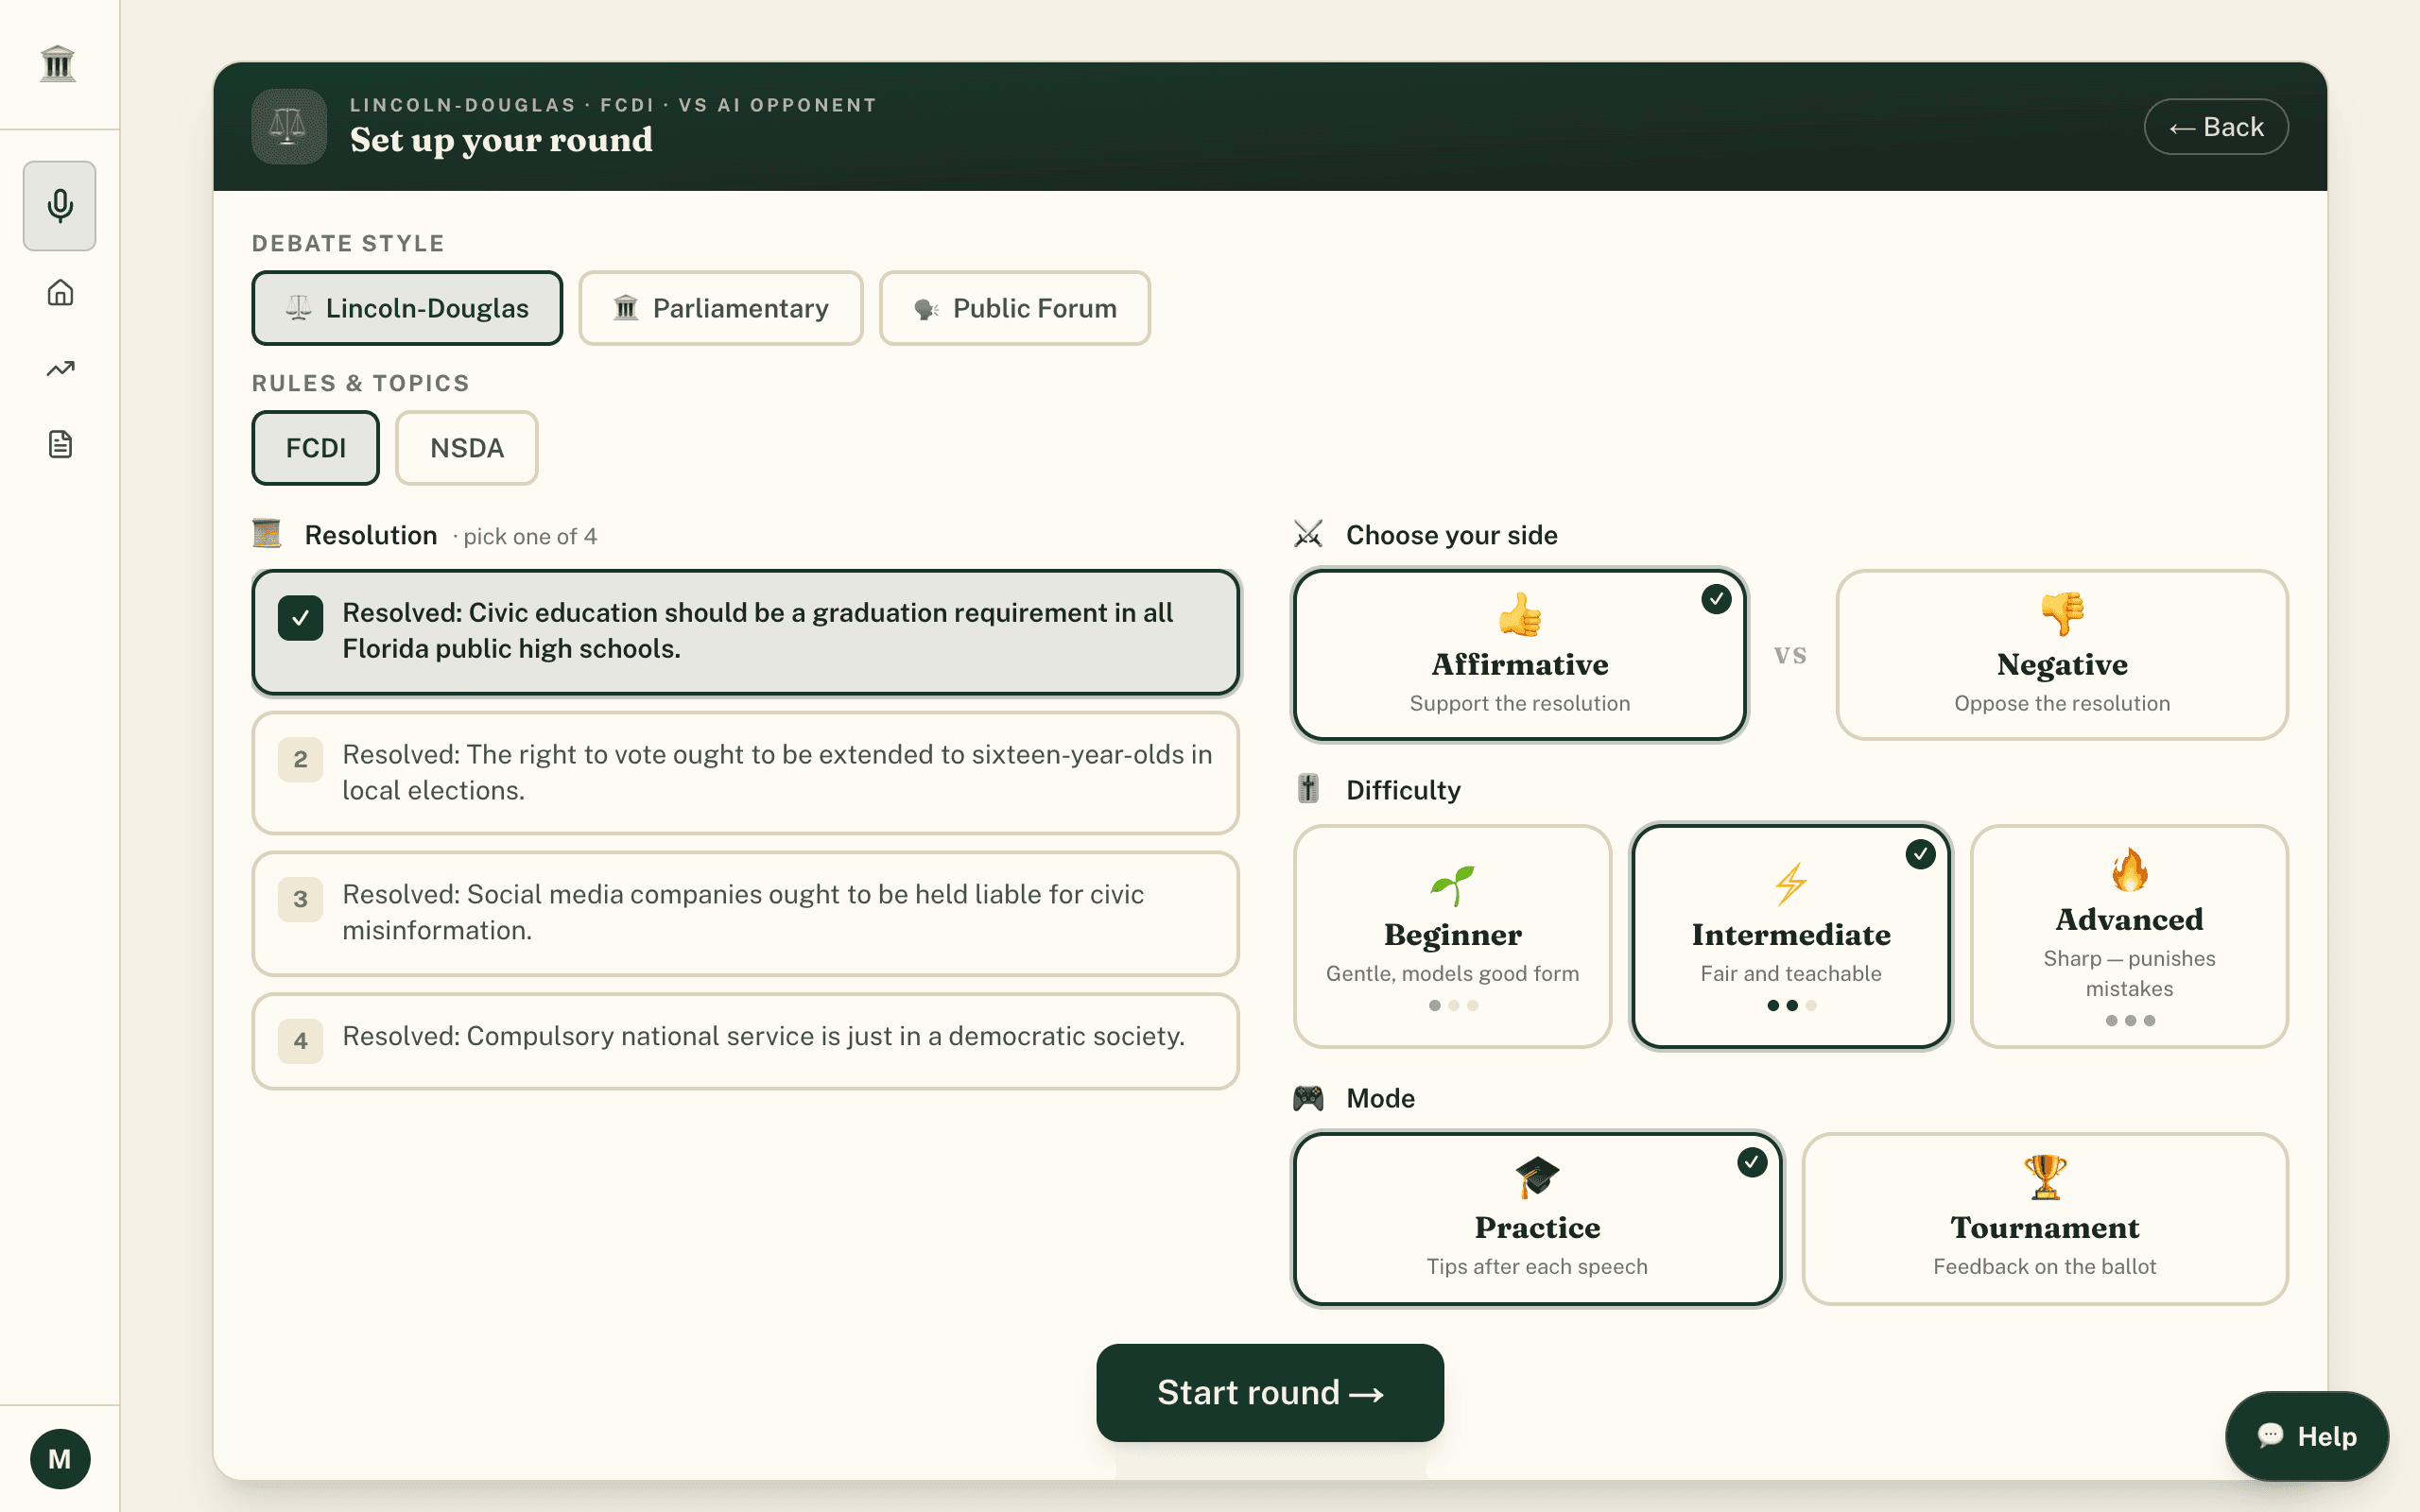Screen dimensions: 2420x1512
Task: Switch debate style to Parliamentary
Action: pos(720,308)
